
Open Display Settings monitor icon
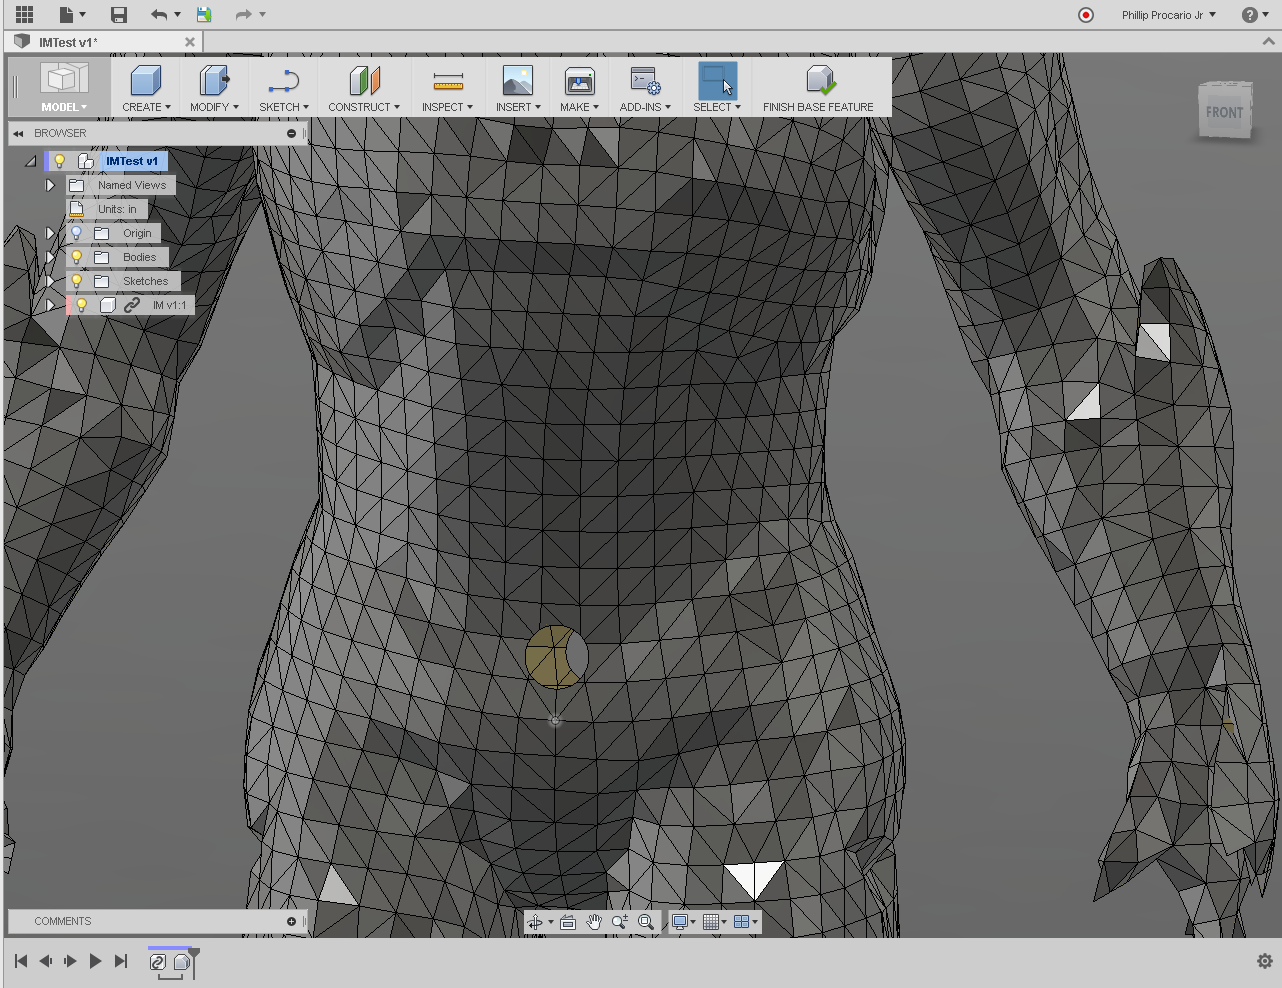click(680, 922)
